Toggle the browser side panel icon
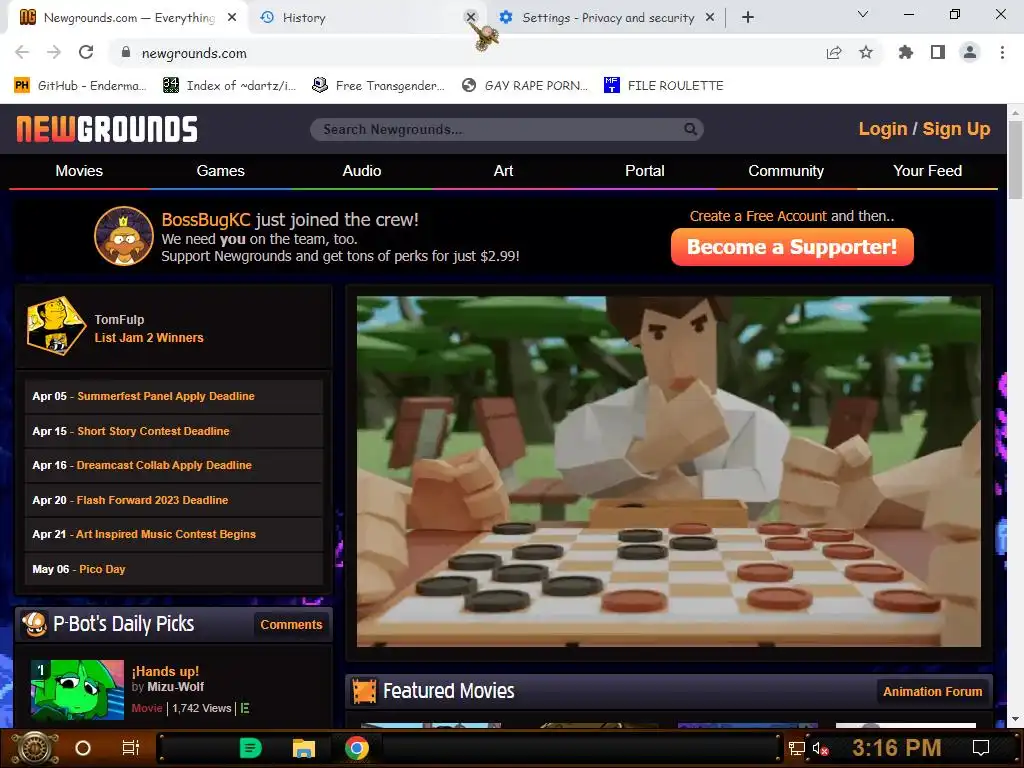Viewport: 1024px width, 768px height. [x=938, y=53]
